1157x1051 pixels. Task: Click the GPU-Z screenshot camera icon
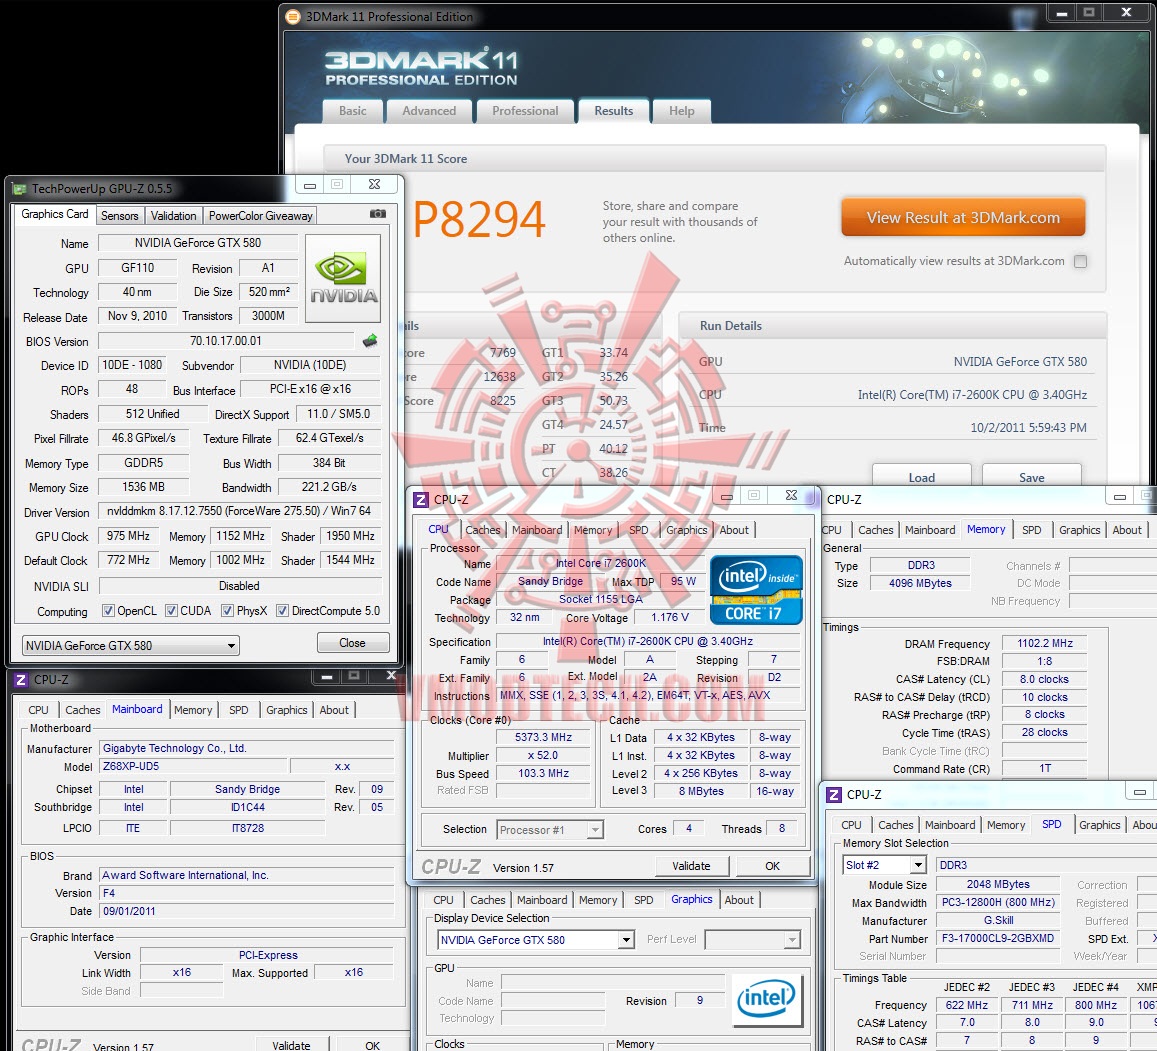(x=377, y=214)
